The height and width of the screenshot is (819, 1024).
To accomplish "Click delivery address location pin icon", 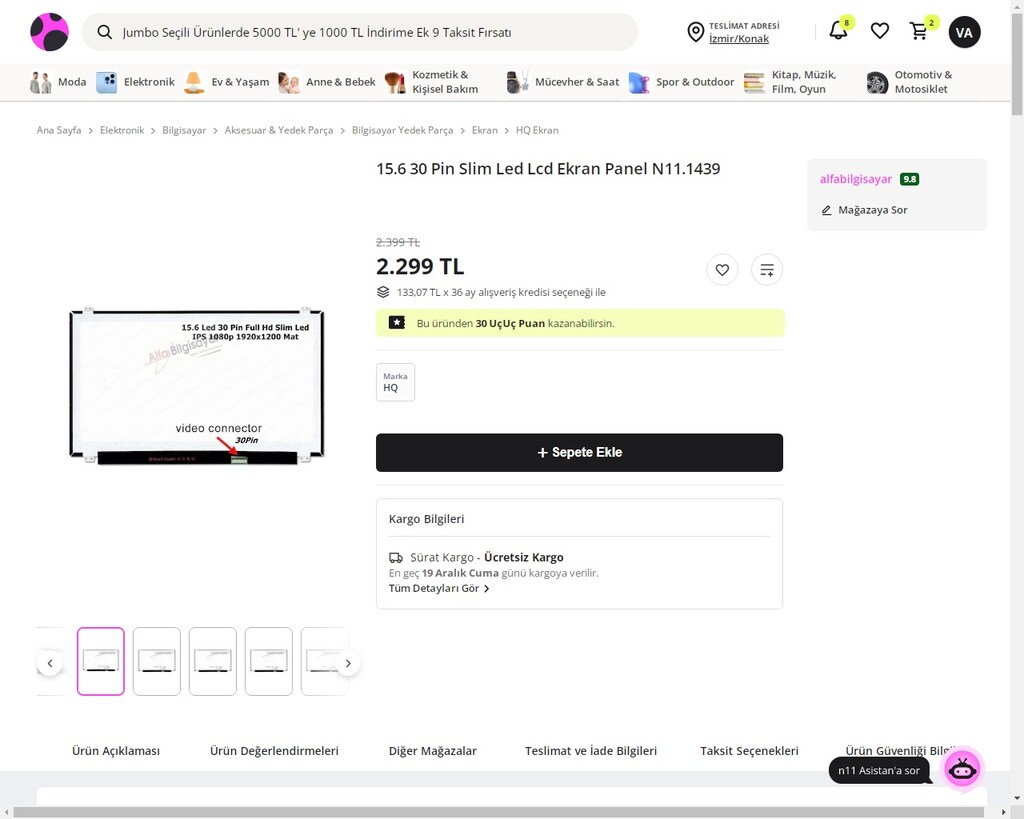I will point(696,32).
